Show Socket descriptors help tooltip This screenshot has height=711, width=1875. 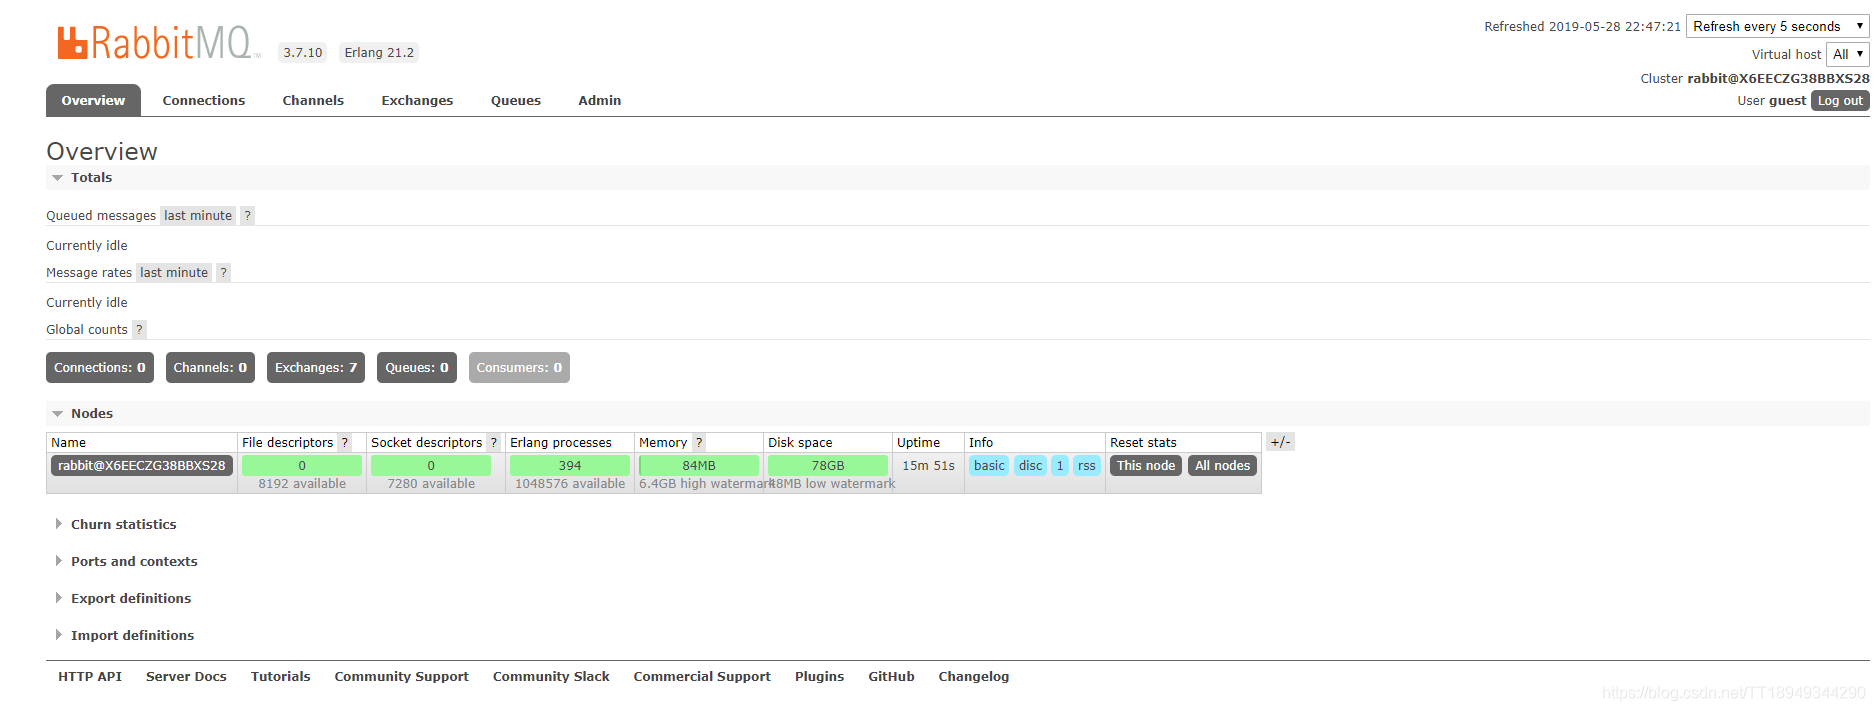(x=493, y=443)
